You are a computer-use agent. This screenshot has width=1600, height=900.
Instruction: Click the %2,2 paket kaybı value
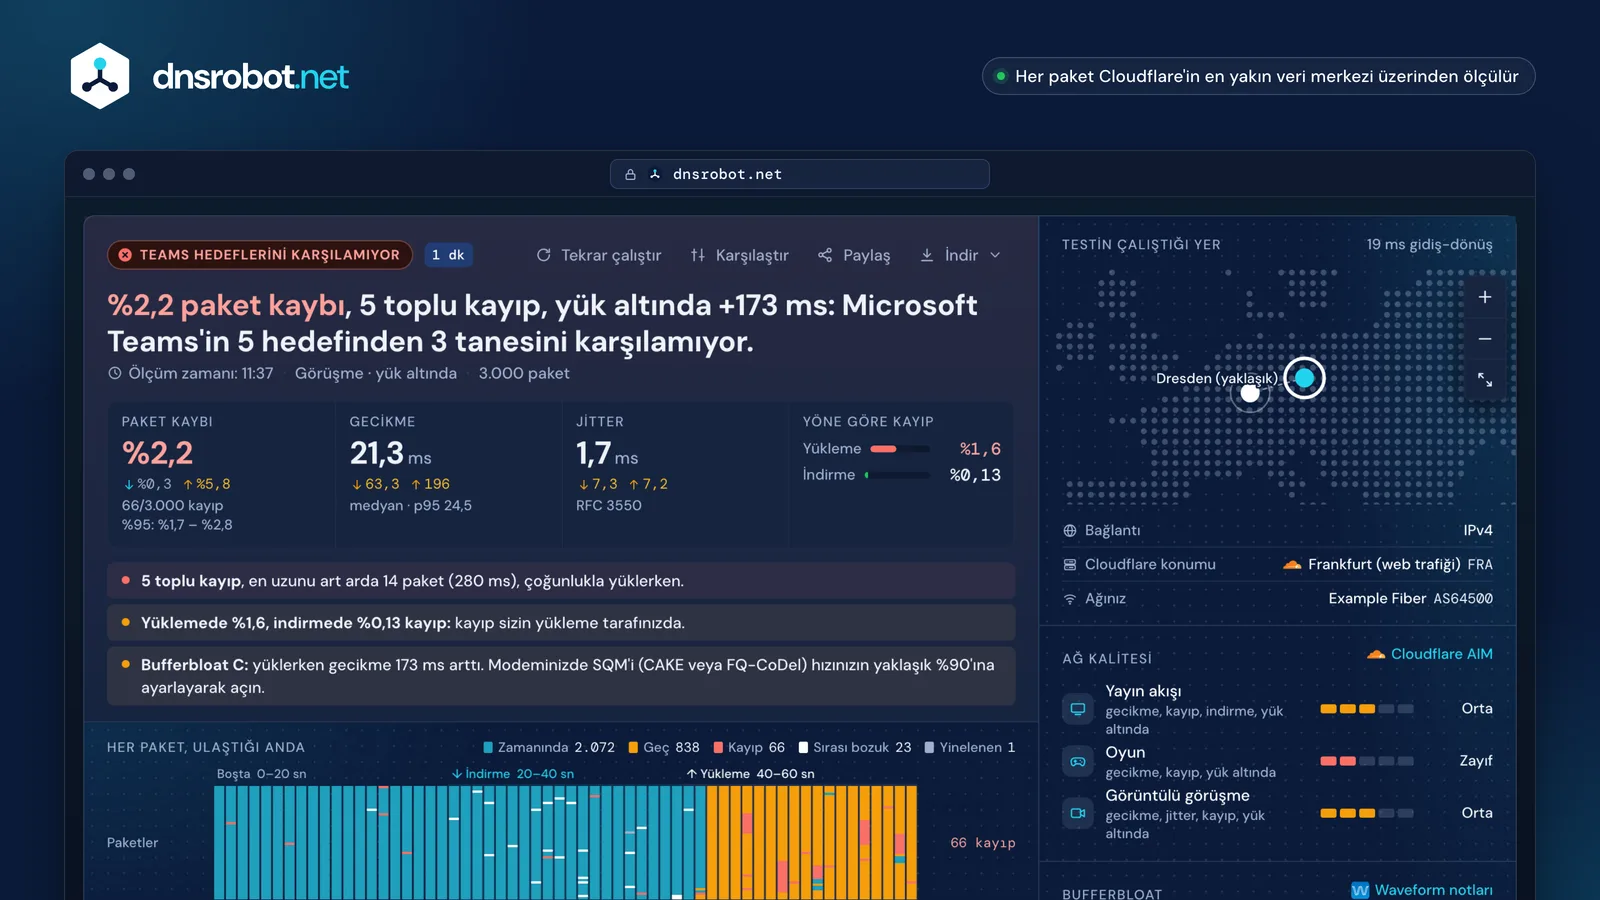[x=157, y=453]
